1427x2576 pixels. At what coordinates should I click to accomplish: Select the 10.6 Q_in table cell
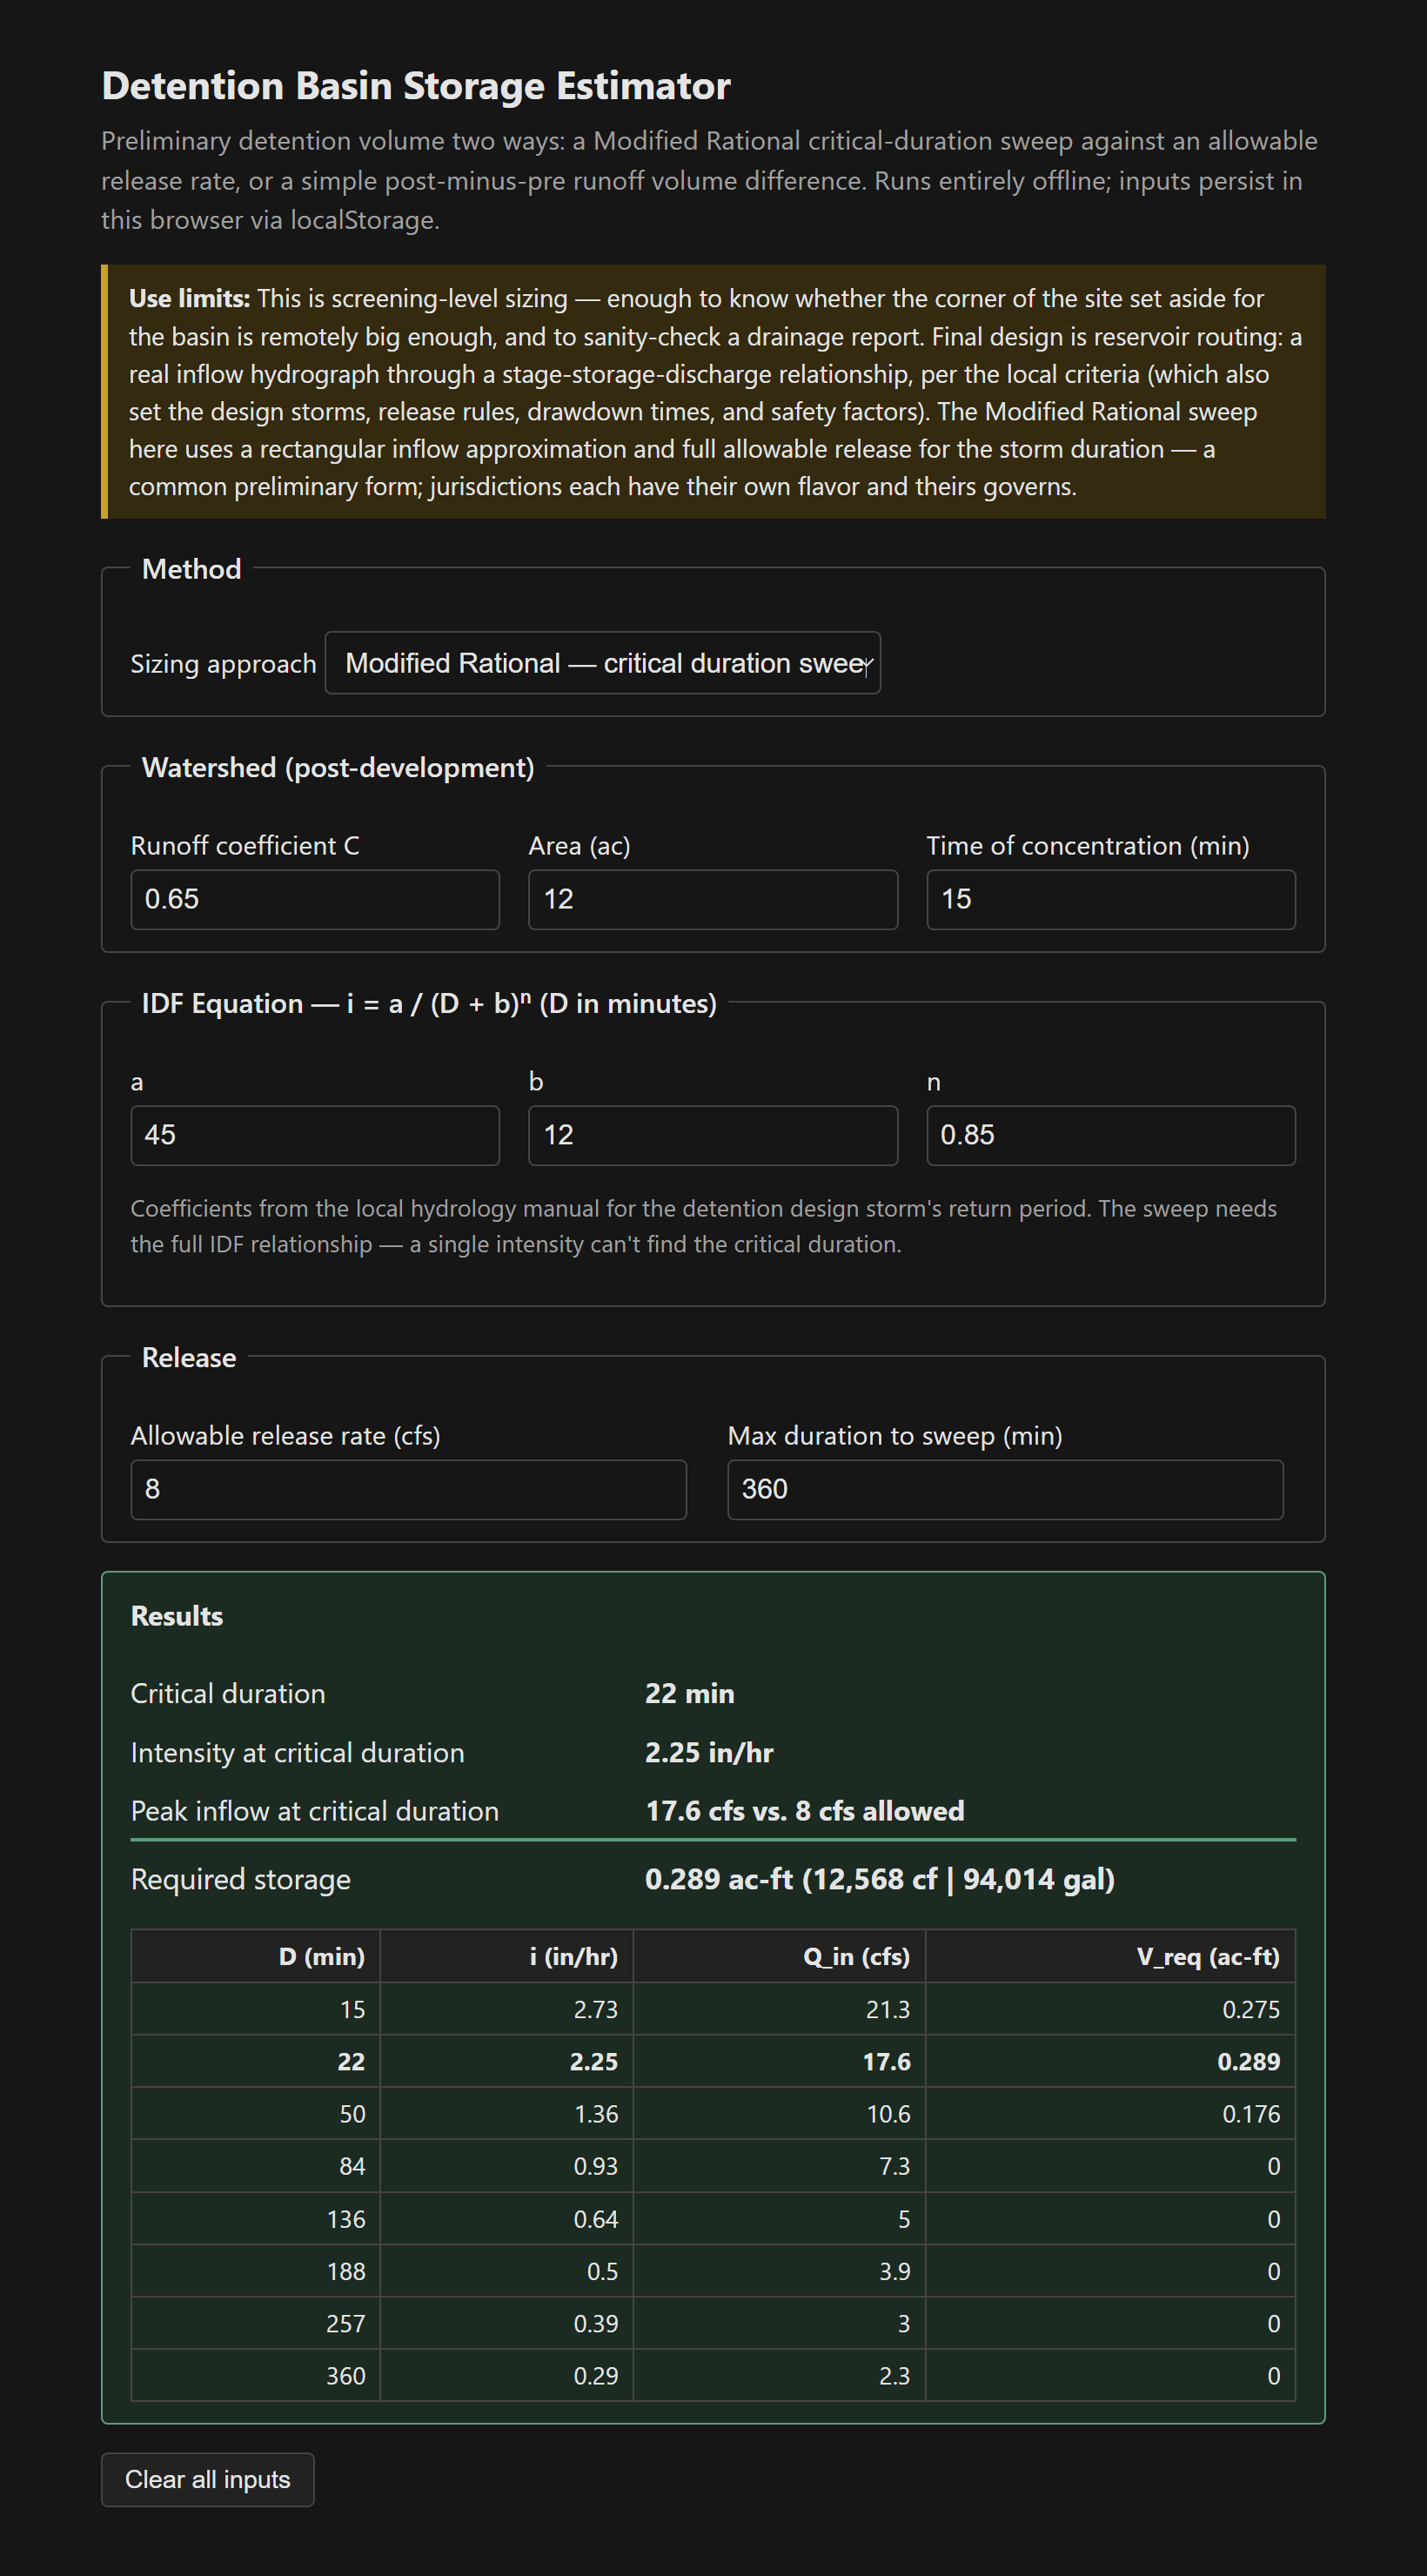tap(779, 2113)
